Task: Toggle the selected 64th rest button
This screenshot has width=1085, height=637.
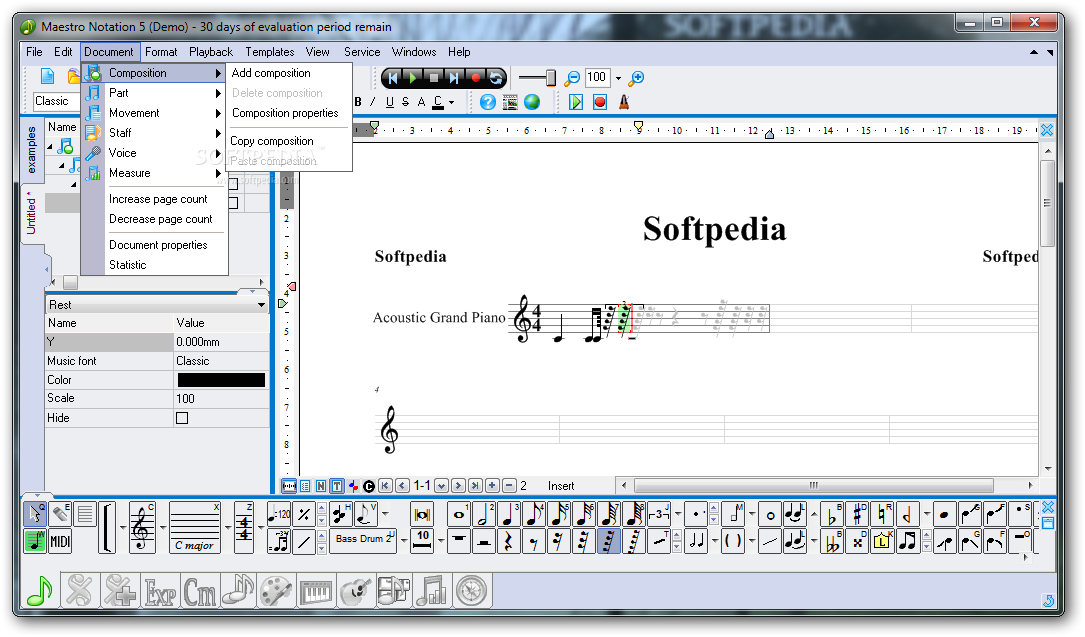Action: coord(608,541)
